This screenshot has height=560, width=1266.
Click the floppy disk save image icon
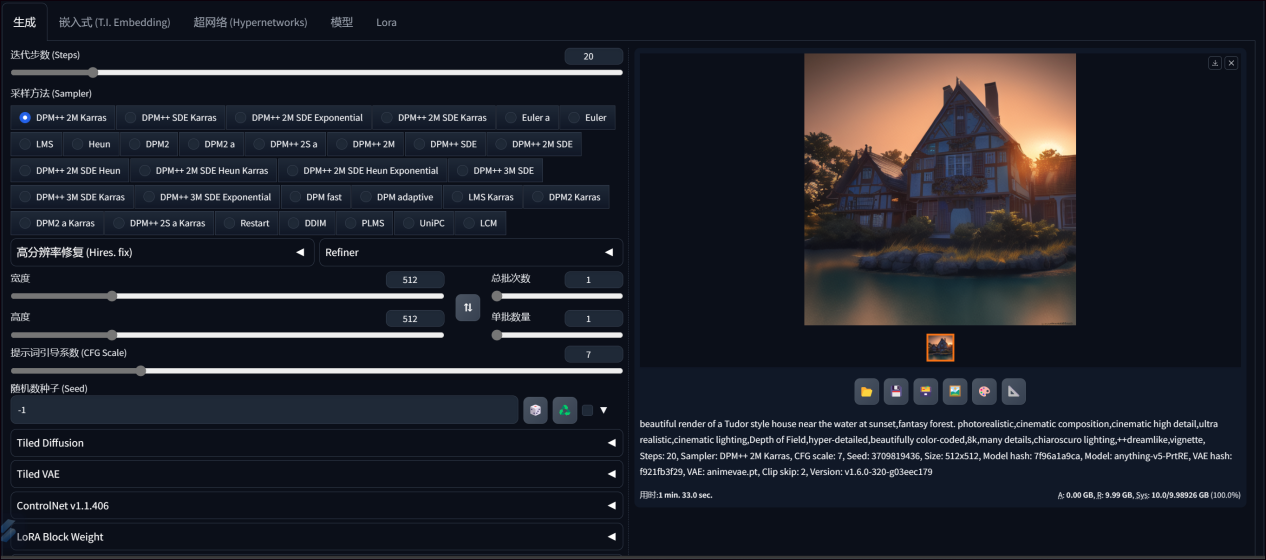897,392
